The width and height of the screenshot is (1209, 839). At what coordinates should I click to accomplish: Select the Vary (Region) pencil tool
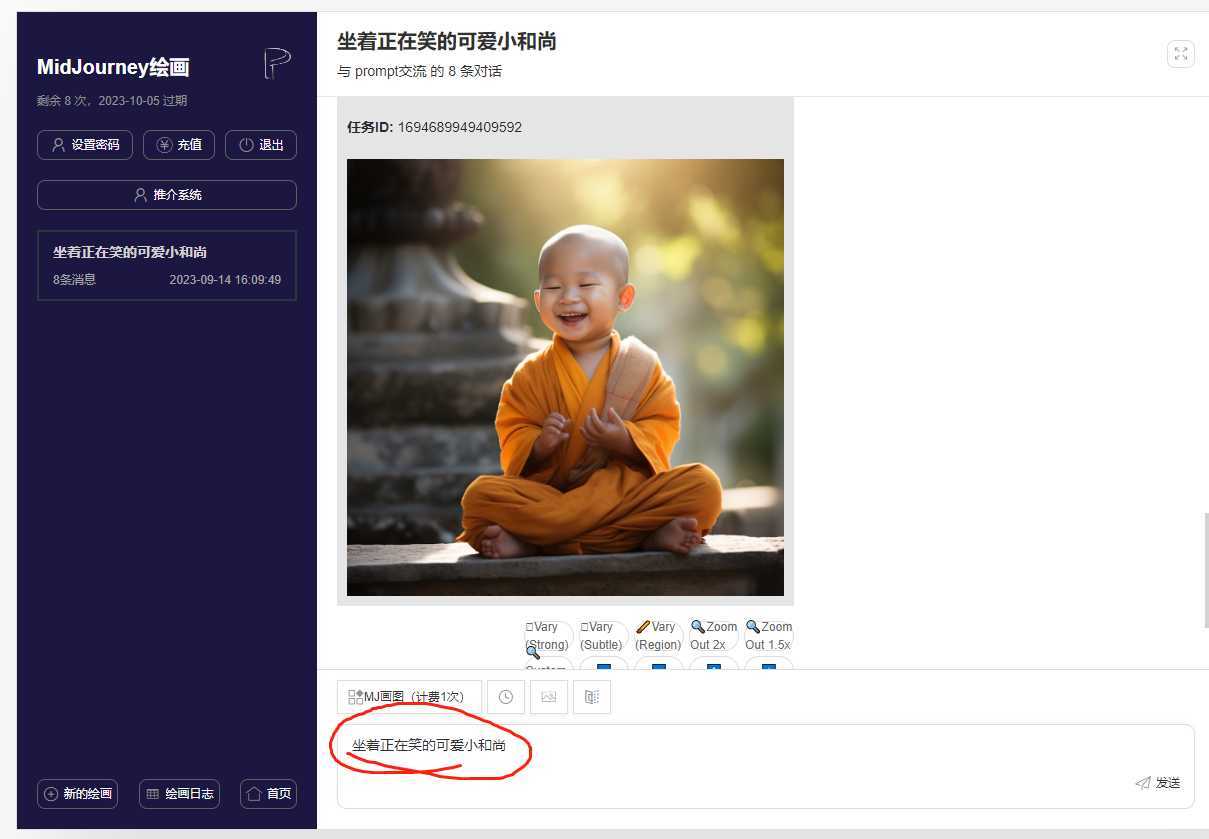[x=657, y=634]
